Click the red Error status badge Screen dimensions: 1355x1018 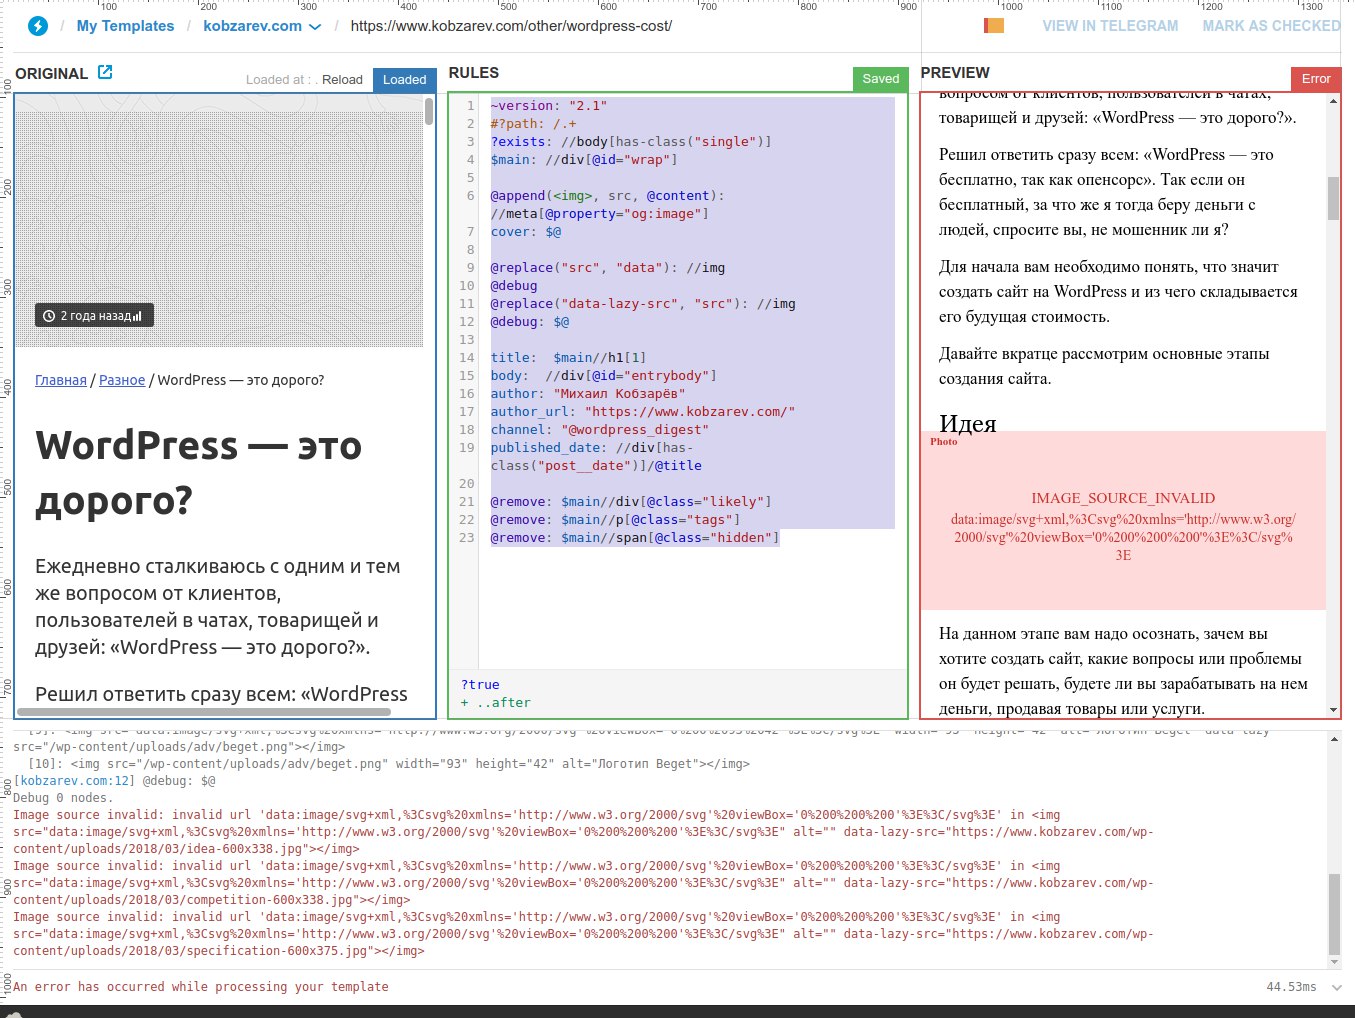coord(1316,79)
